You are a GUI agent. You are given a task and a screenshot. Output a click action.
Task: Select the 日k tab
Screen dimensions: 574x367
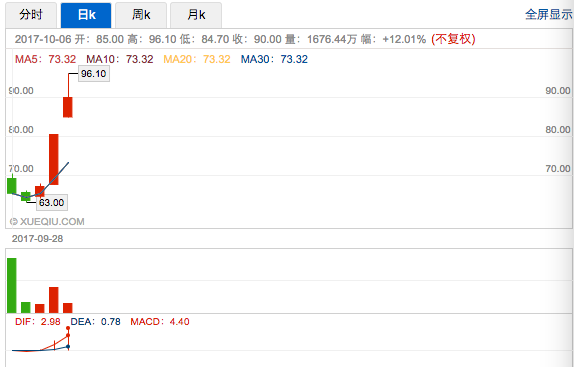point(86,15)
